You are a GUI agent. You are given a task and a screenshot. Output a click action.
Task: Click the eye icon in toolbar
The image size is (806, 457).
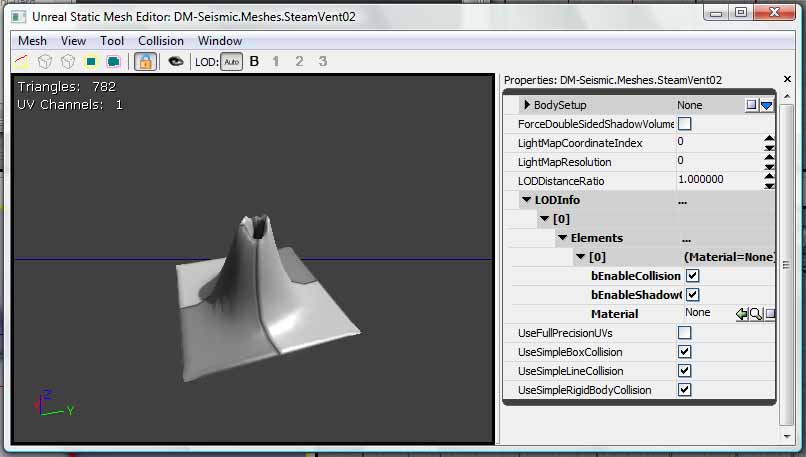click(175, 61)
